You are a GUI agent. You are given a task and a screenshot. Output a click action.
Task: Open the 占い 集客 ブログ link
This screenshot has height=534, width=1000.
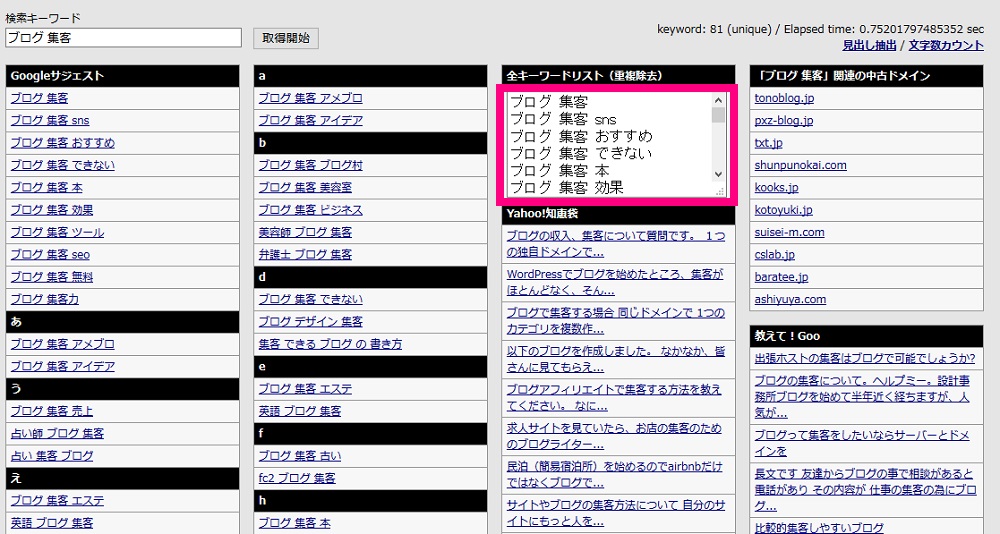tap(52, 456)
